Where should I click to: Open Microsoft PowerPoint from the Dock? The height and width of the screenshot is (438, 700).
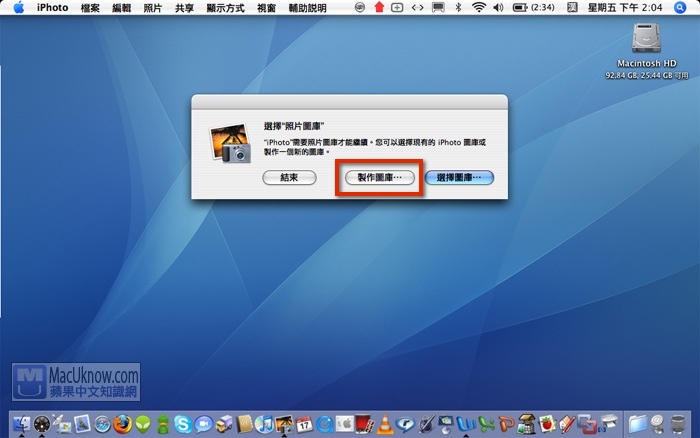click(x=507, y=424)
